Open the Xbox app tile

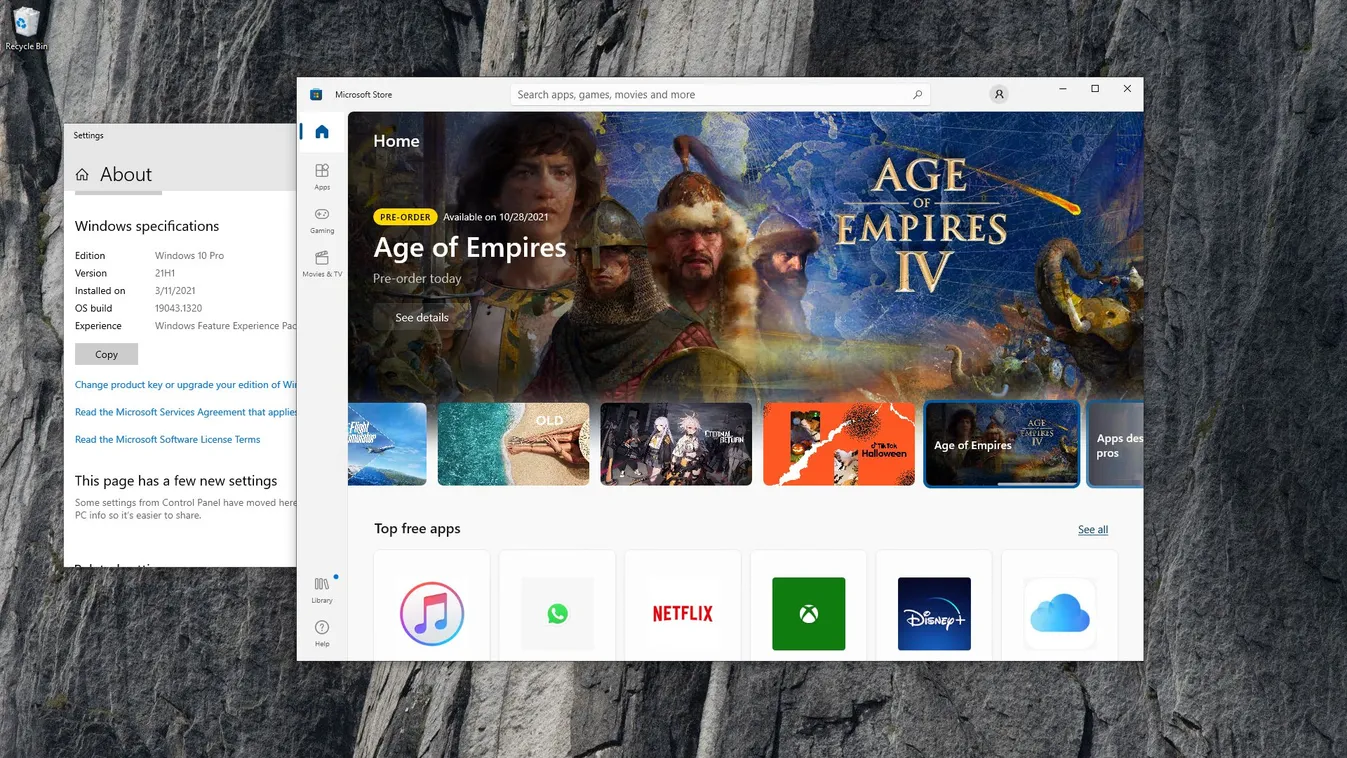point(808,604)
